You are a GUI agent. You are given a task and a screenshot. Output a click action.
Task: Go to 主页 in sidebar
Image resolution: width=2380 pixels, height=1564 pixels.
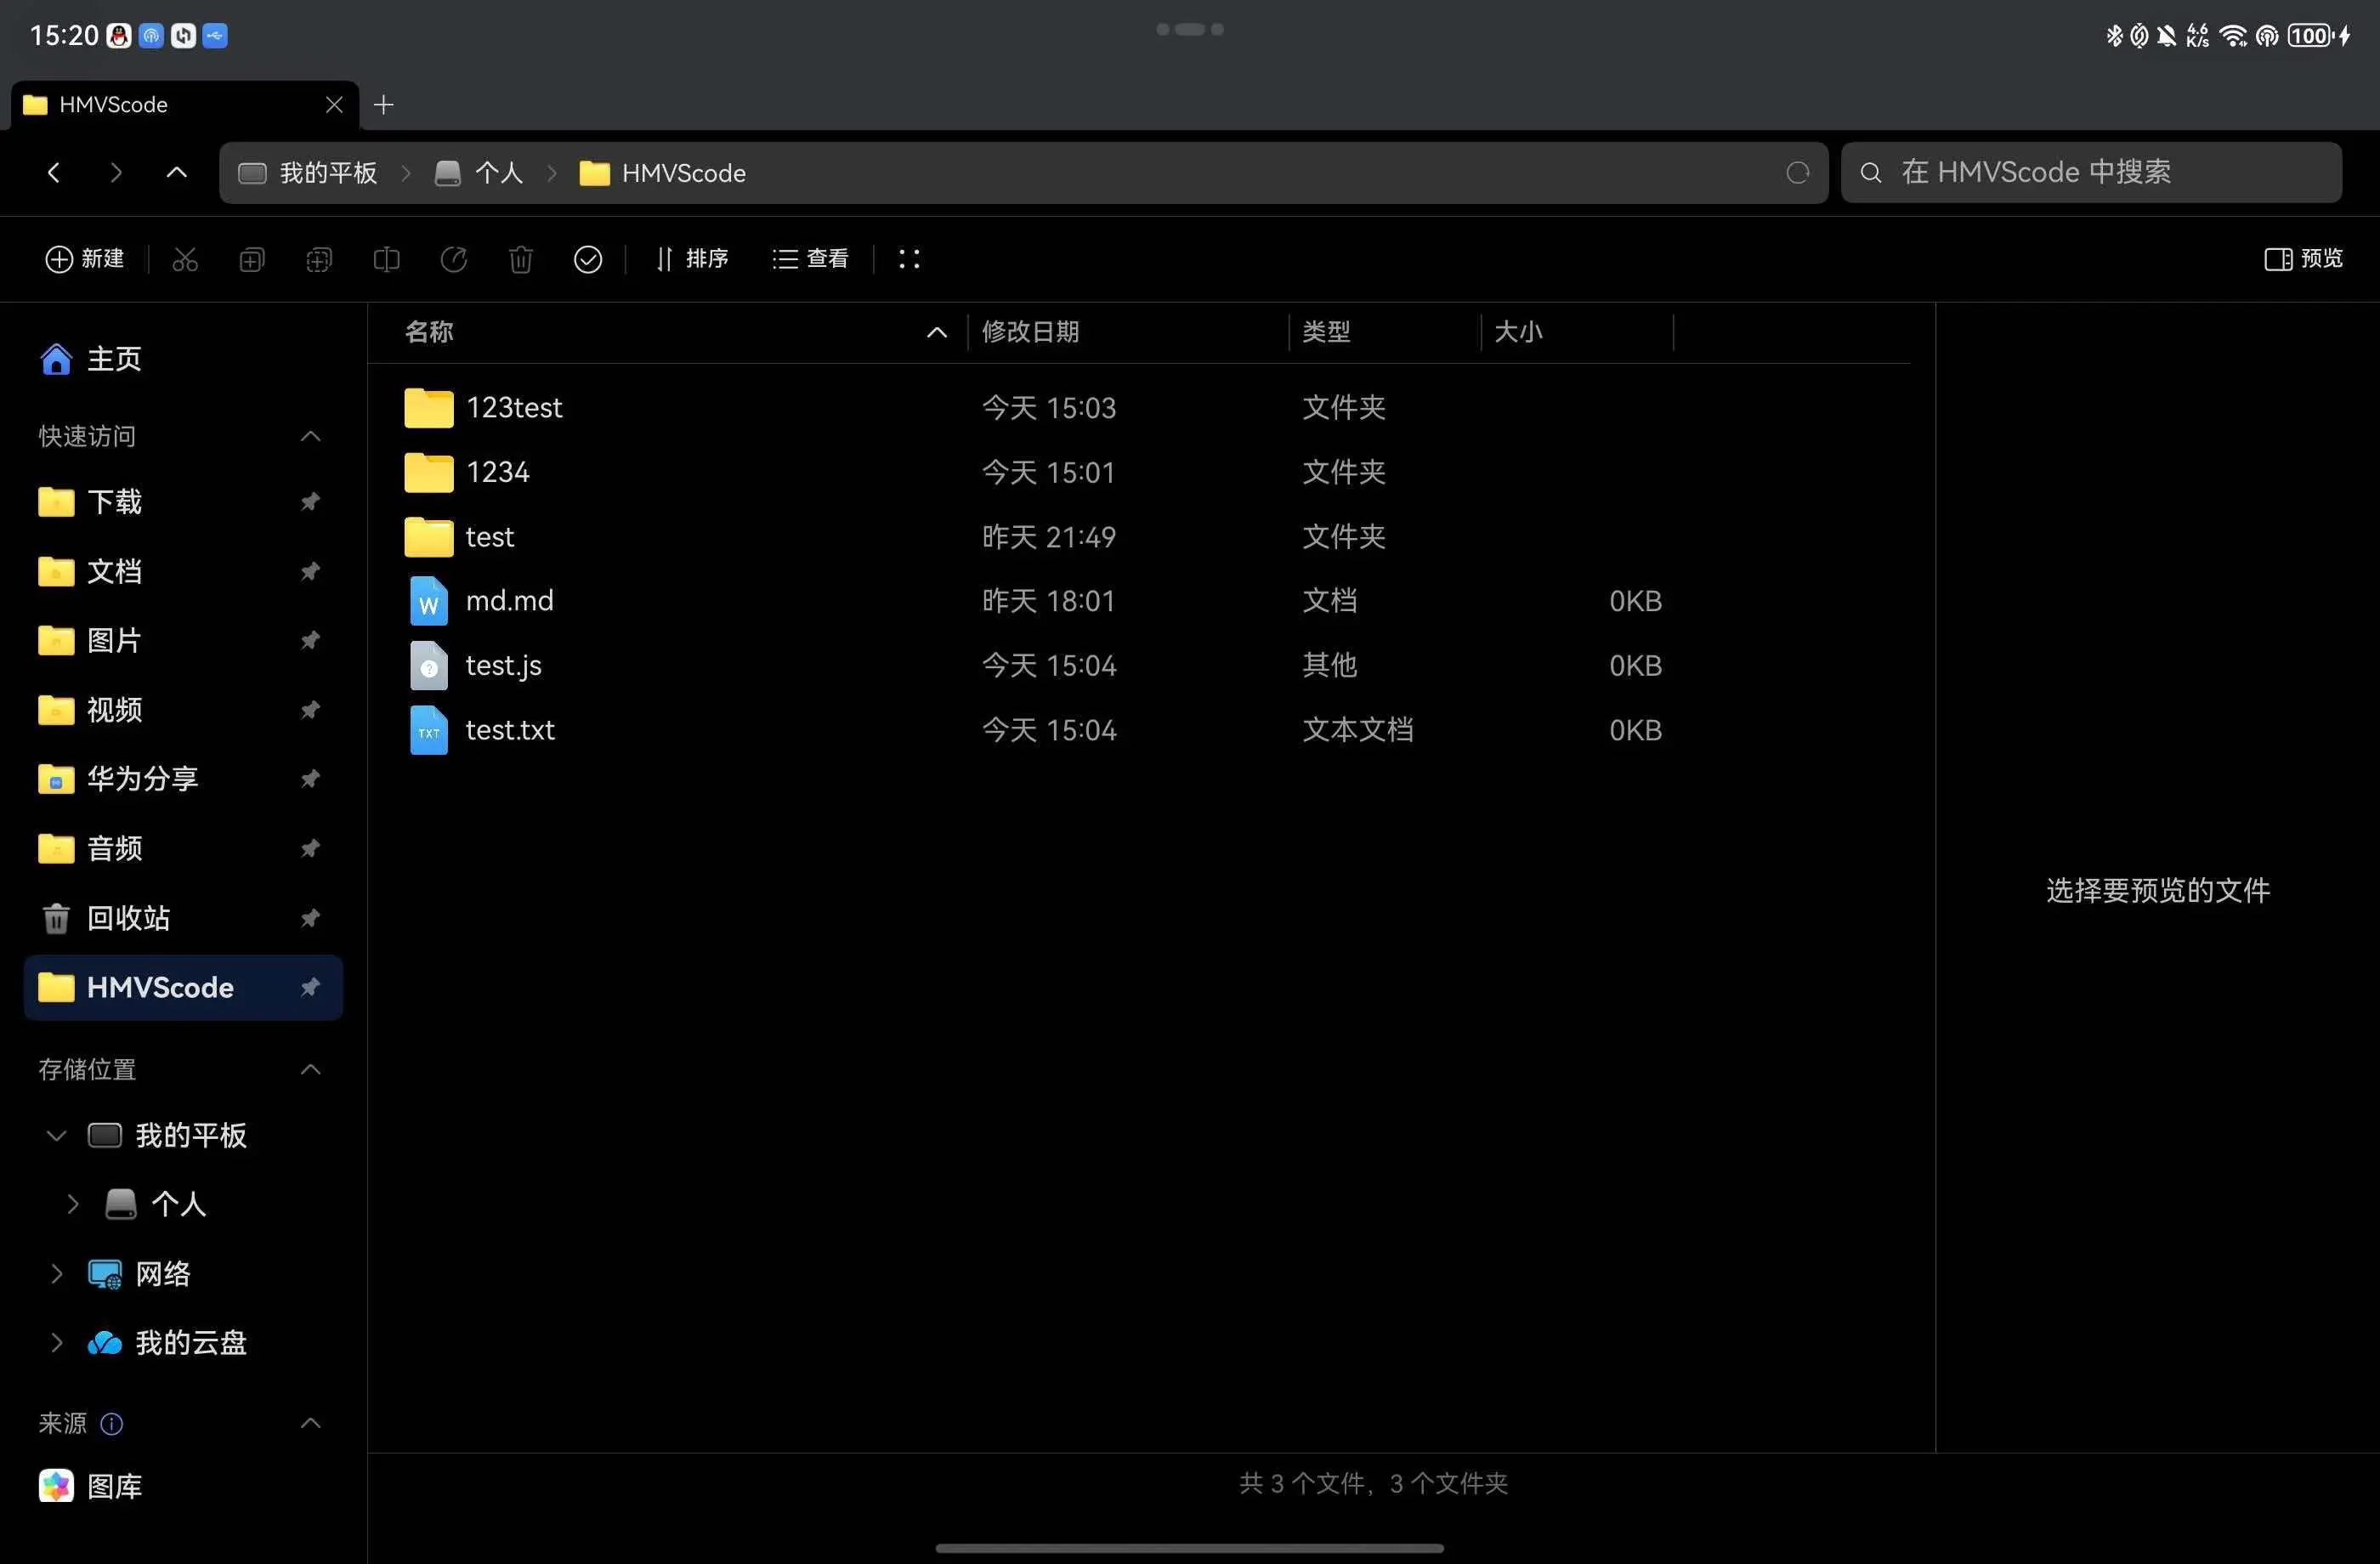coord(113,359)
